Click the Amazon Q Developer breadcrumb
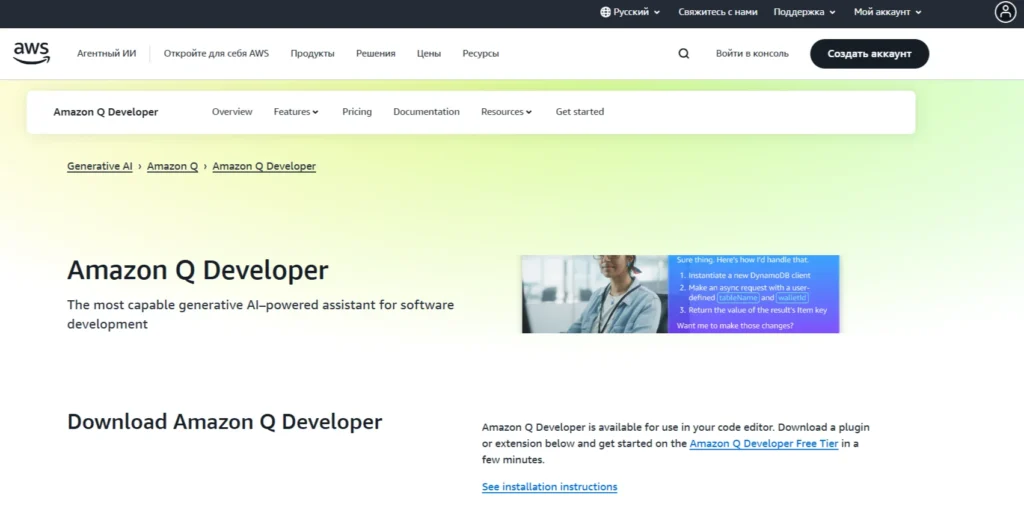This screenshot has width=1024, height=506. [x=264, y=166]
